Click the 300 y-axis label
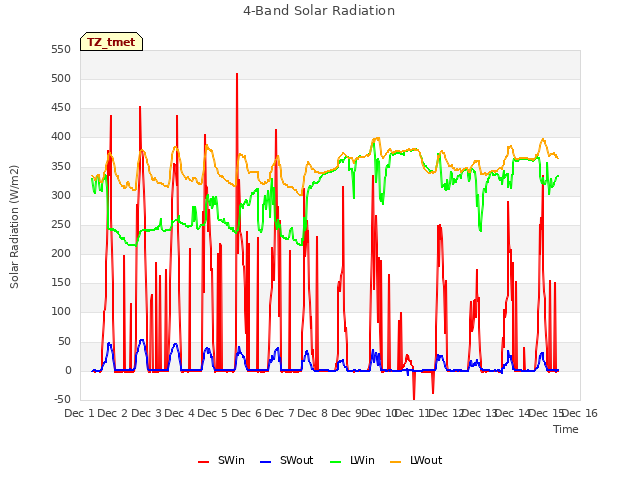640x480 pixels. tap(61, 196)
